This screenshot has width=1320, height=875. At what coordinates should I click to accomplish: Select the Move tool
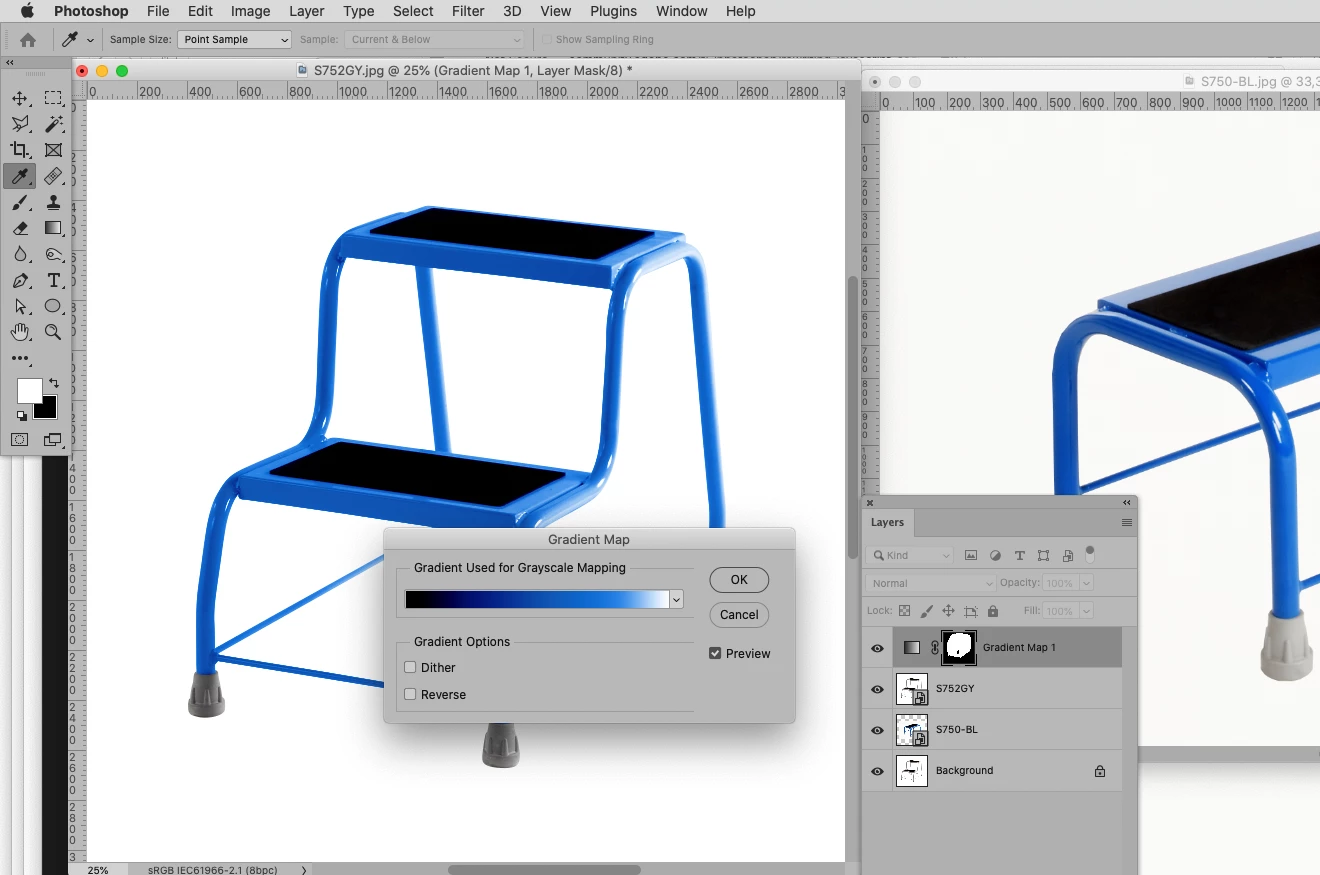coord(19,98)
